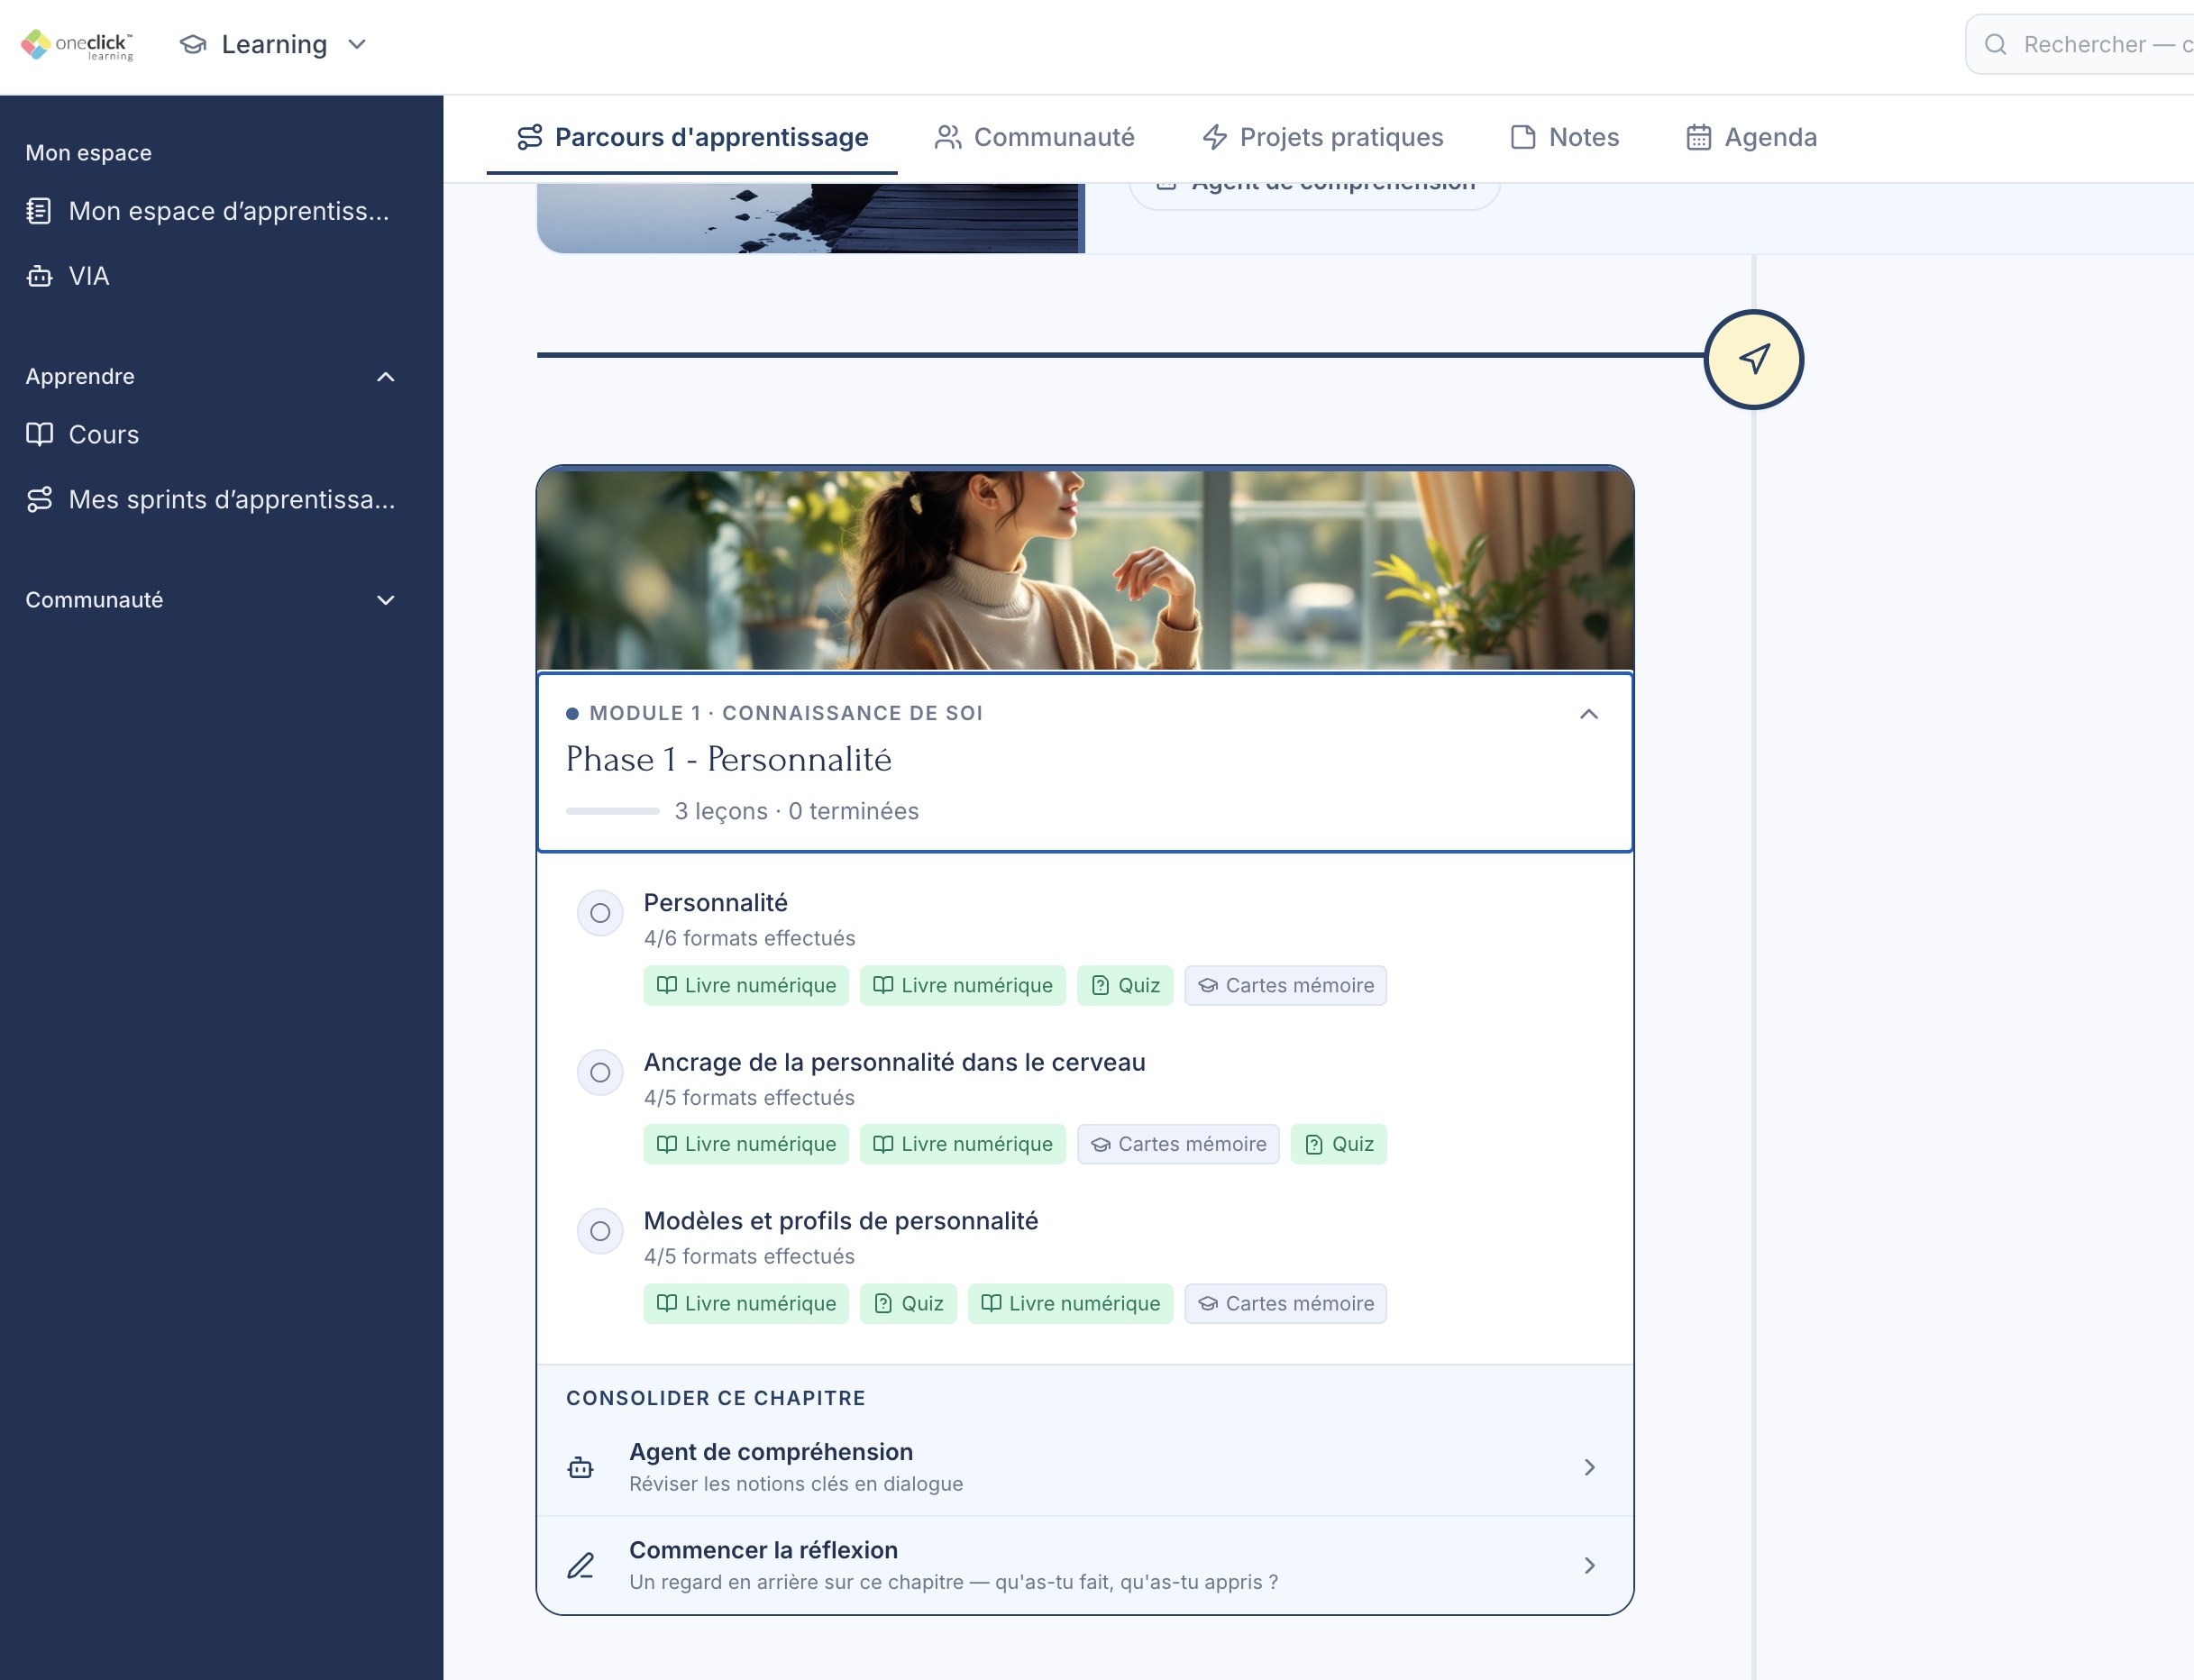Open first Livre numérique of Personnalité lesson

click(746, 985)
